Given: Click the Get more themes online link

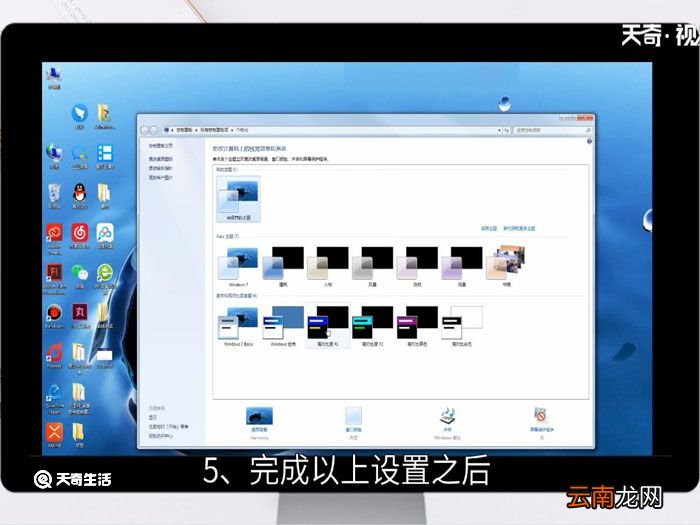Looking at the screenshot, I should coord(519,228).
